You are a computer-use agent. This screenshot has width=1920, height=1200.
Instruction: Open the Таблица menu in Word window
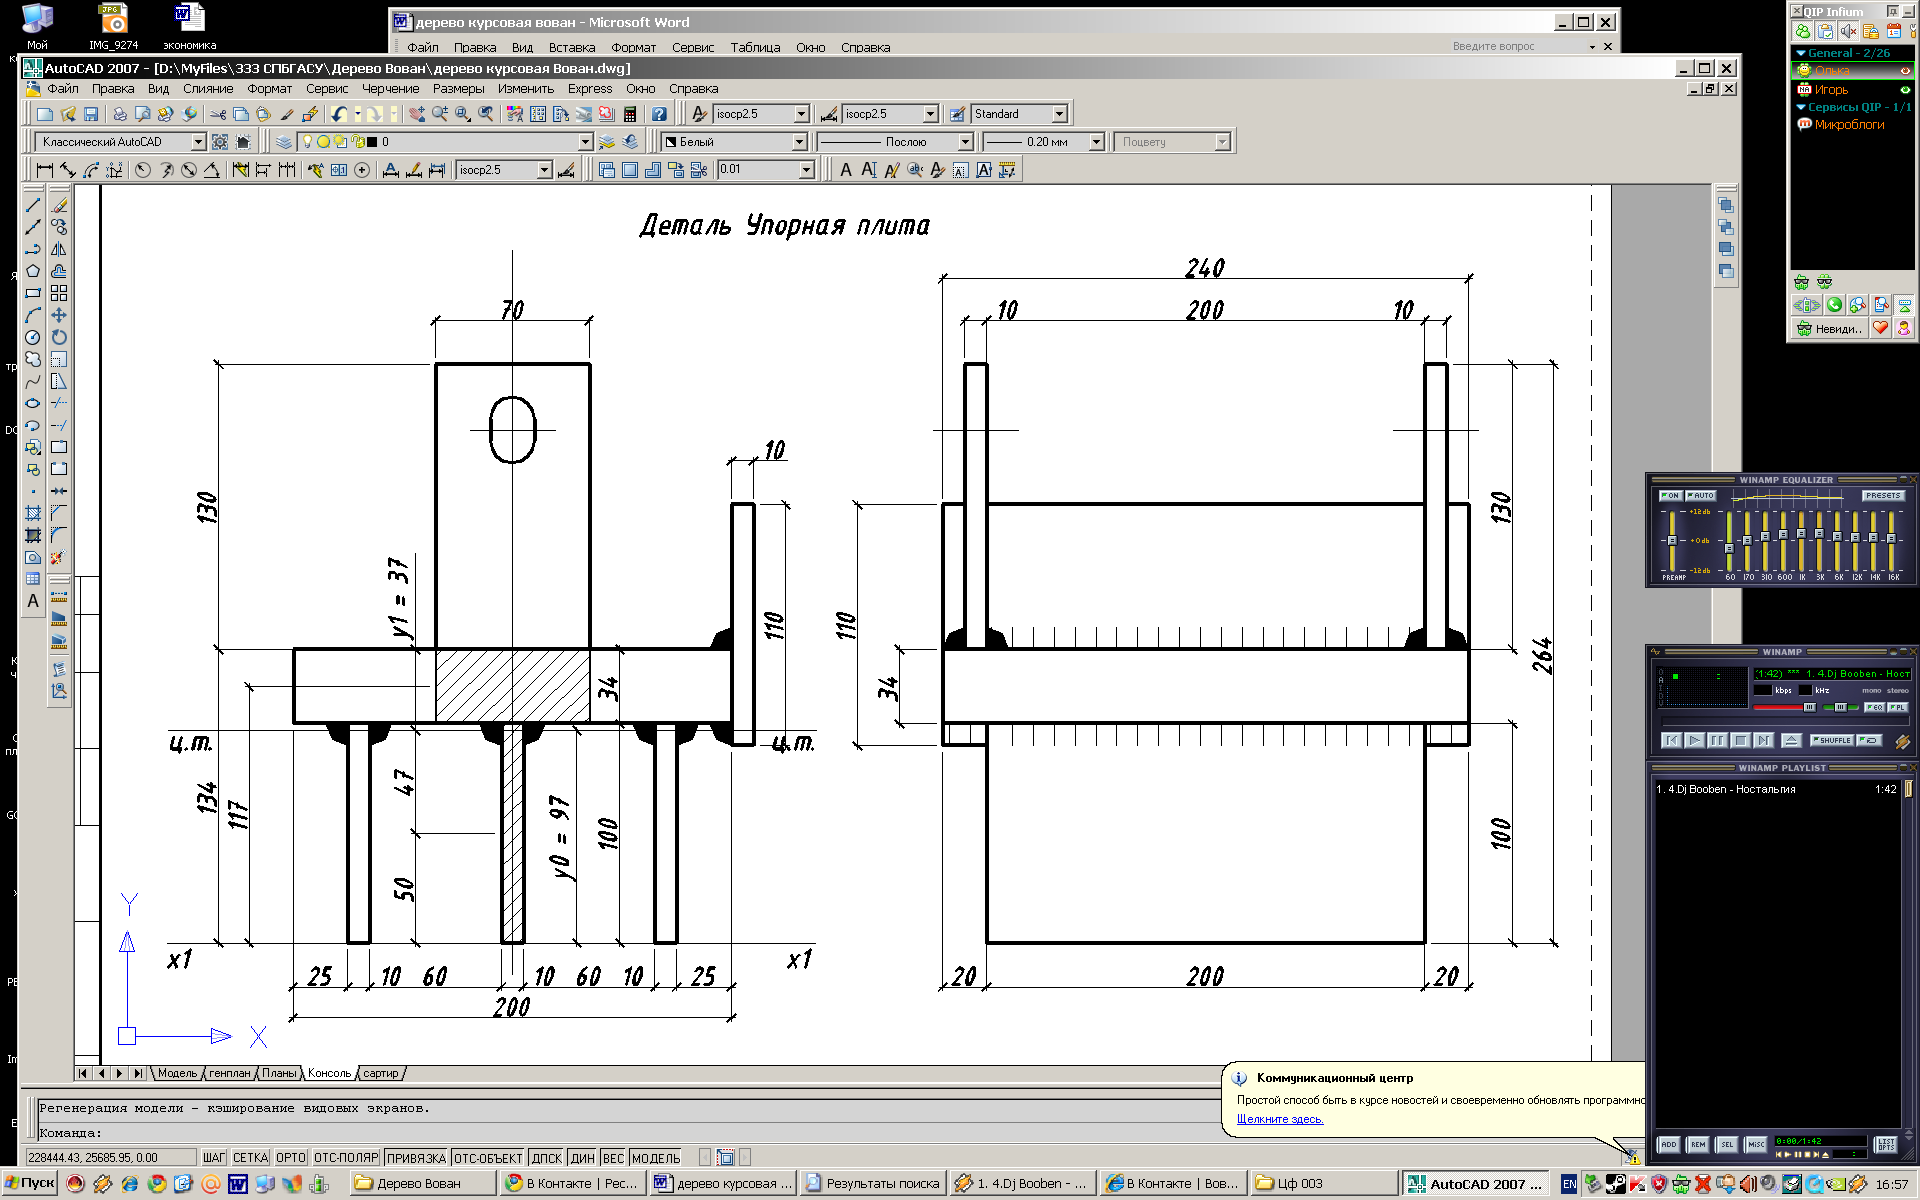tap(755, 47)
